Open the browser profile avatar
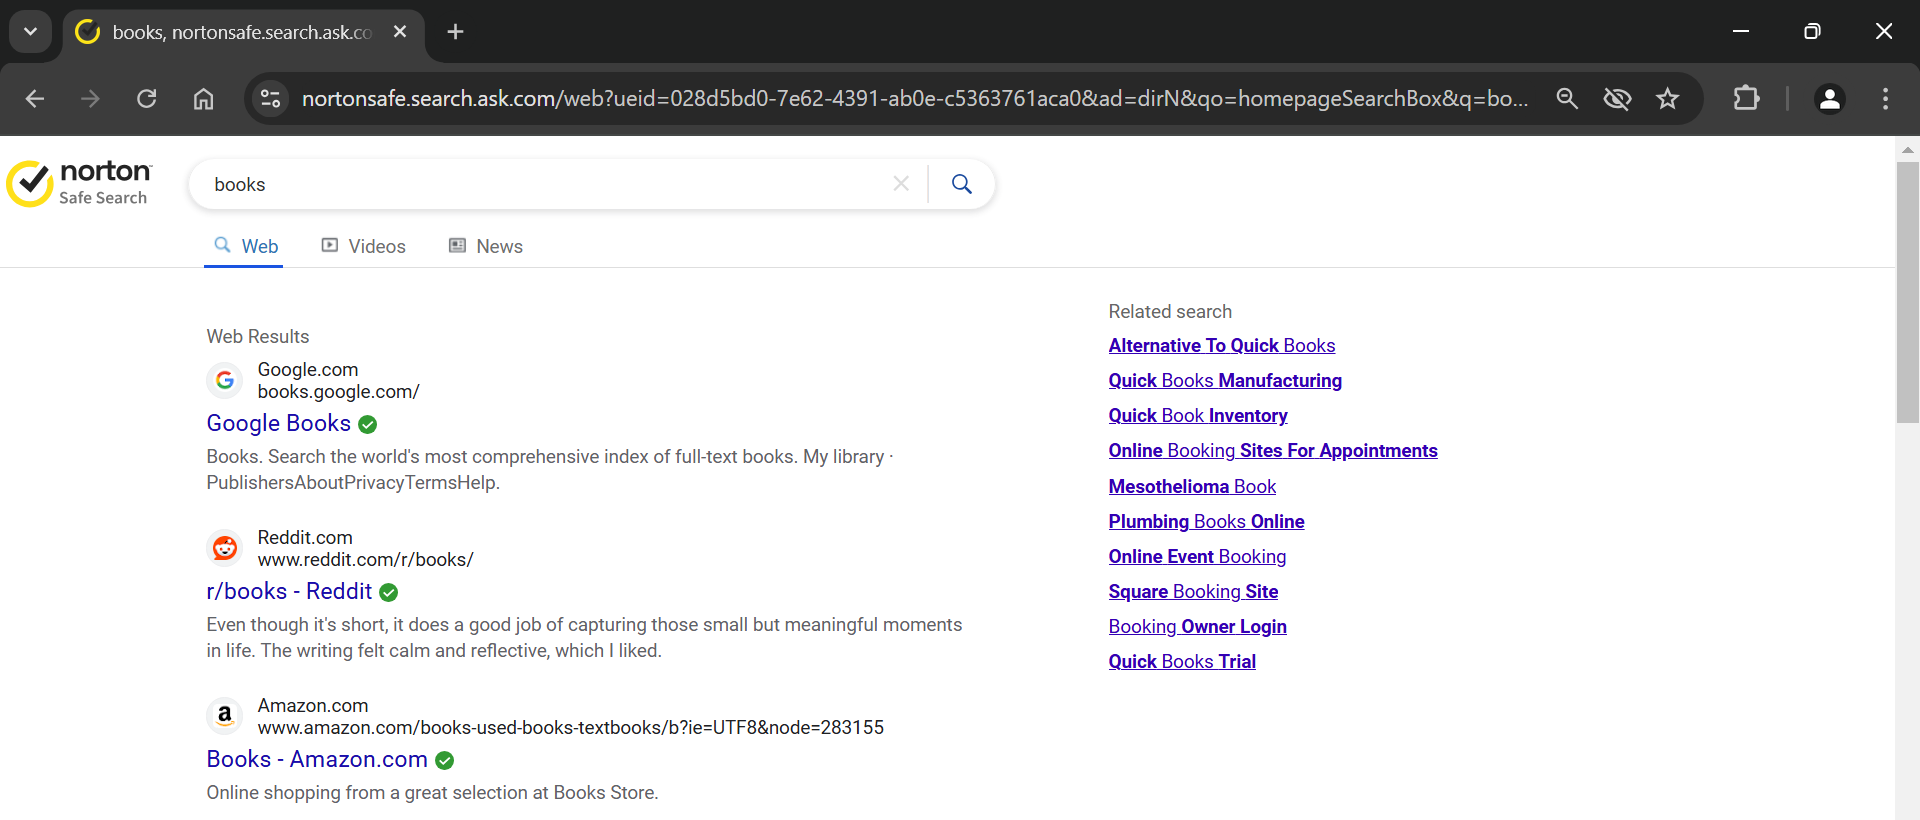This screenshot has width=1920, height=820. pyautogui.click(x=1829, y=99)
